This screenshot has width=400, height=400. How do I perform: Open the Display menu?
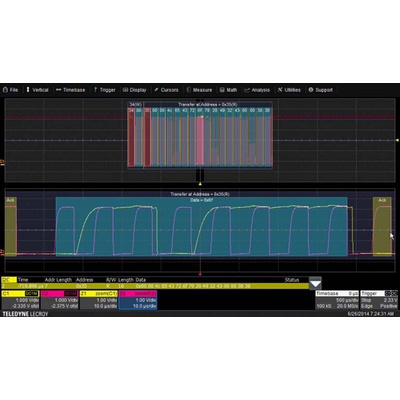[134, 90]
